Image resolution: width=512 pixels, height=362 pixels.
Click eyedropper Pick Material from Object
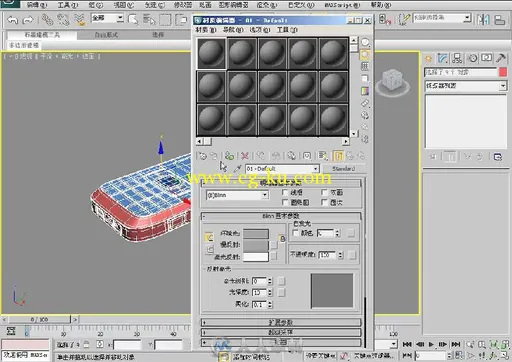[237, 169]
